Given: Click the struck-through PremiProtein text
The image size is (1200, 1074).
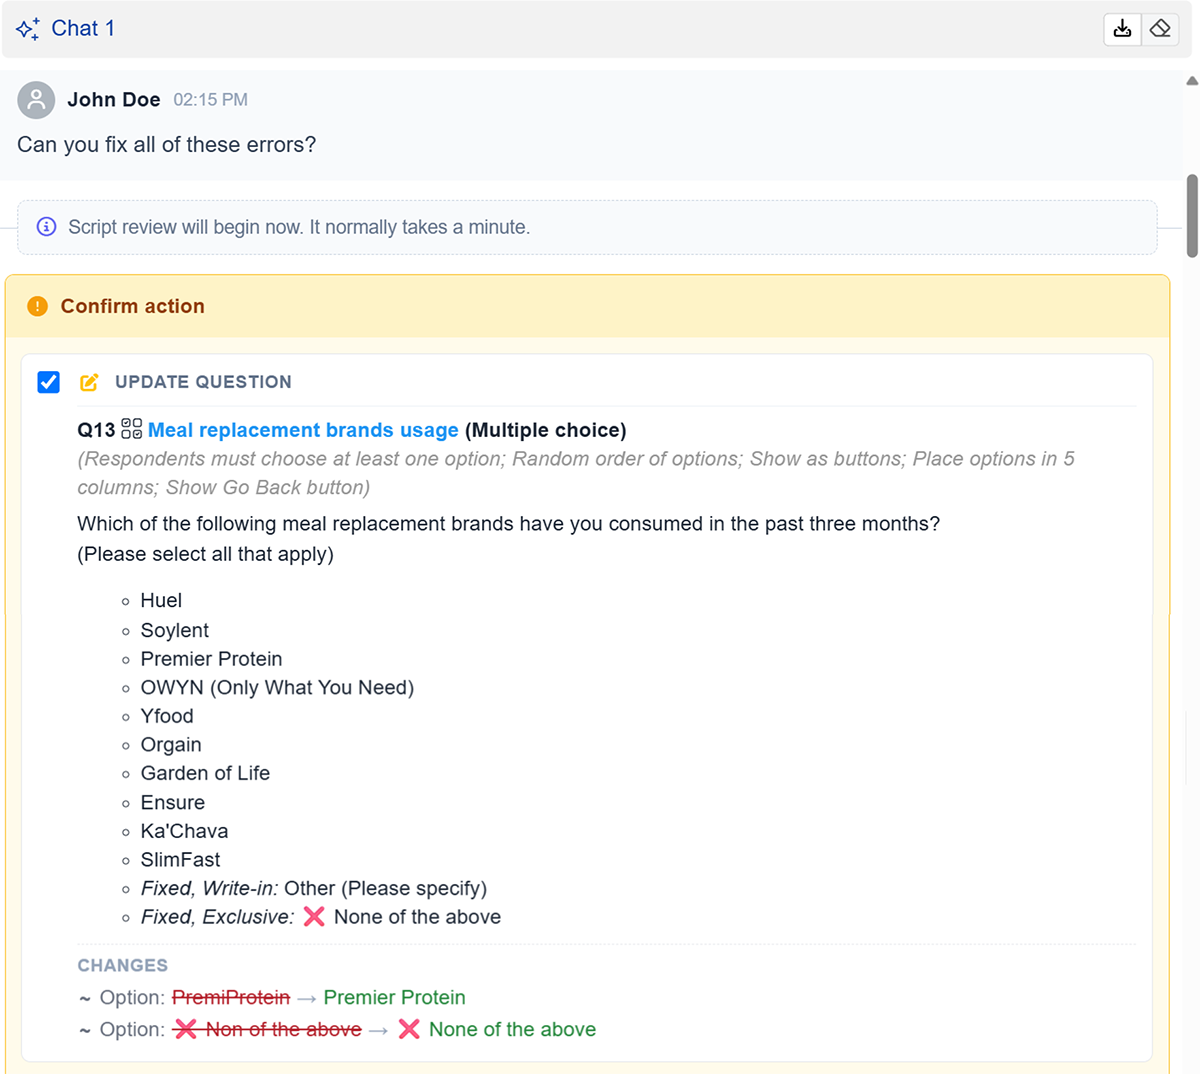Looking at the screenshot, I should coord(231,997).
